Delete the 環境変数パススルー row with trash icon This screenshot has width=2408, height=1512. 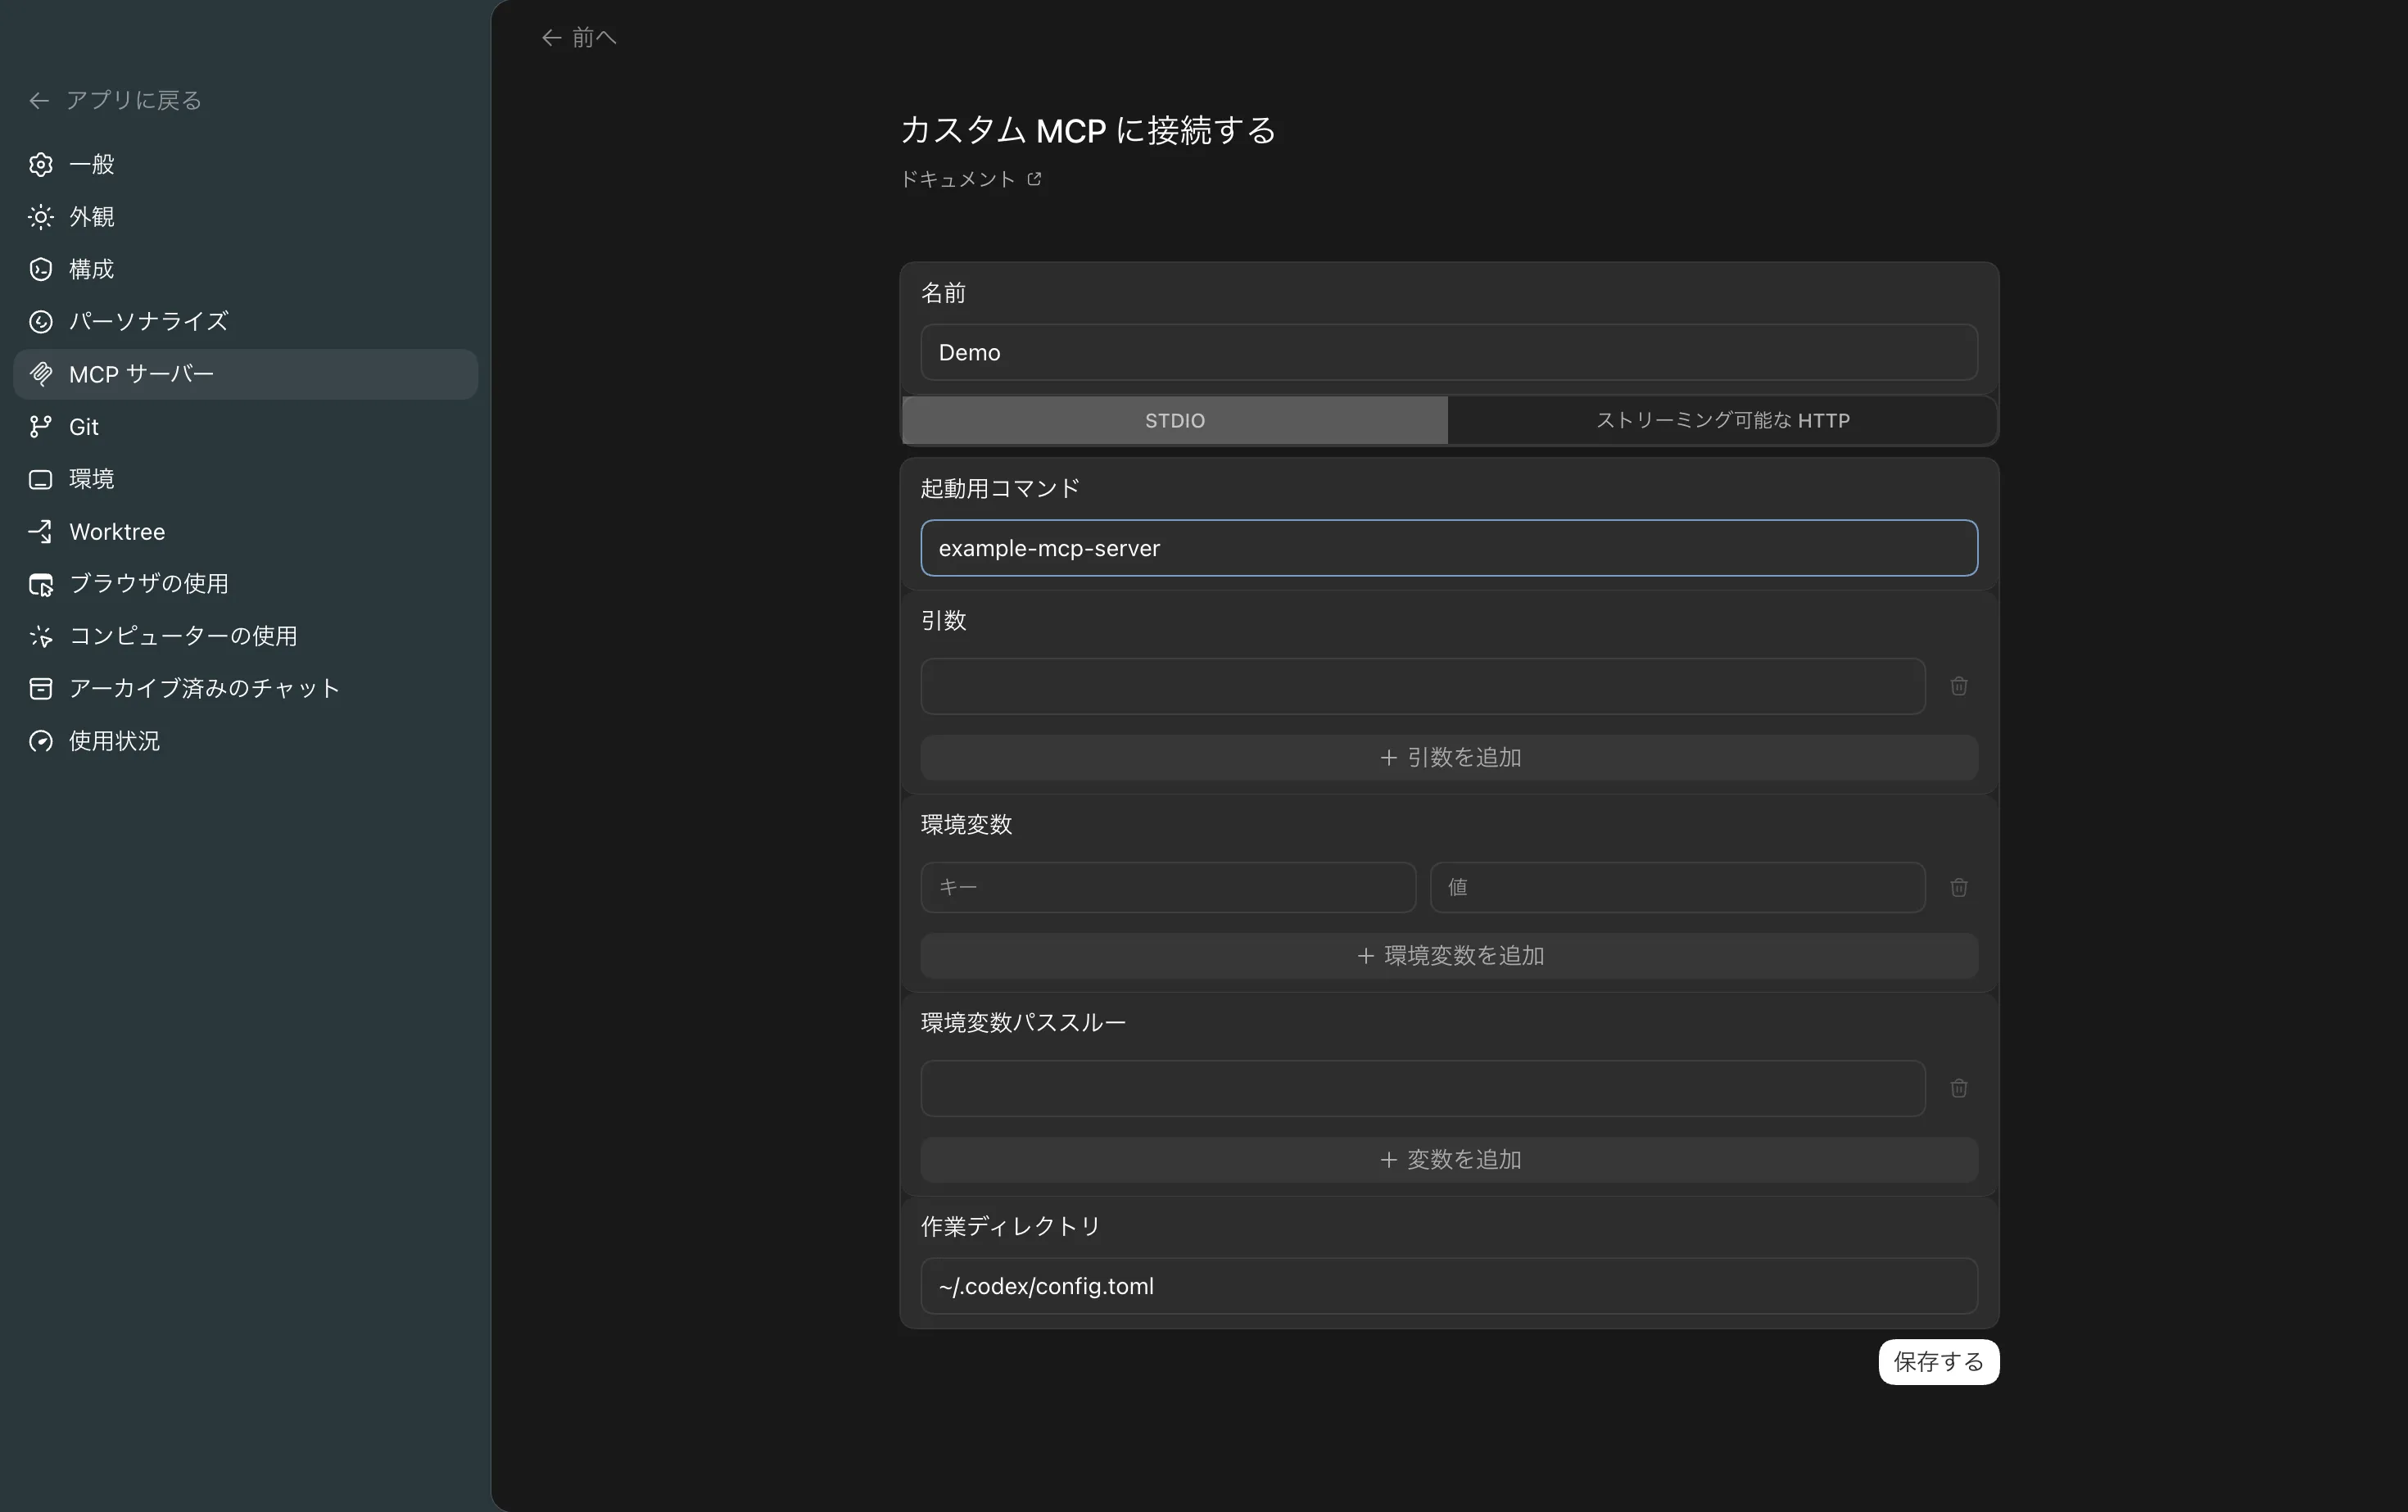pyautogui.click(x=1959, y=1088)
